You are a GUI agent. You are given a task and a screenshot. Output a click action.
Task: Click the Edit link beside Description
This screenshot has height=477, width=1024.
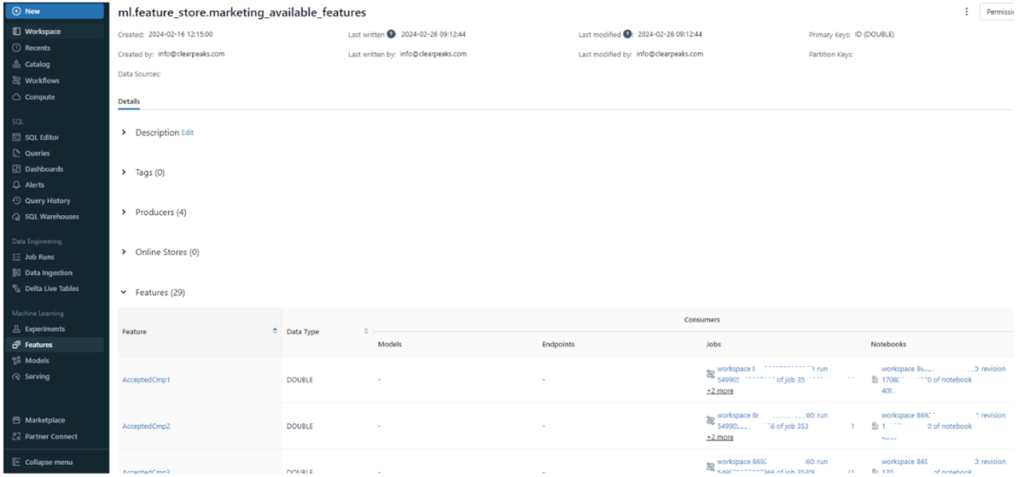click(188, 132)
